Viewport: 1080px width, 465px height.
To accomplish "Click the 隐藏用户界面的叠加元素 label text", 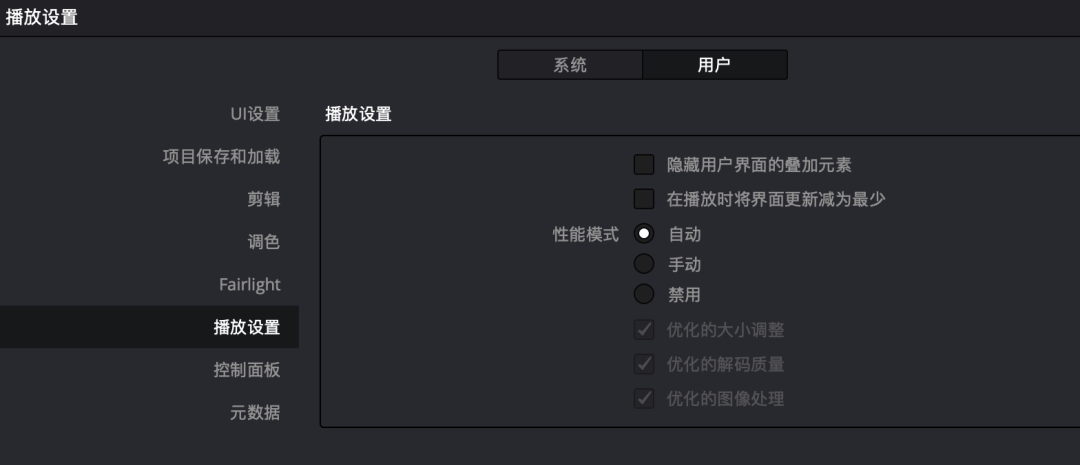I will tap(759, 165).
